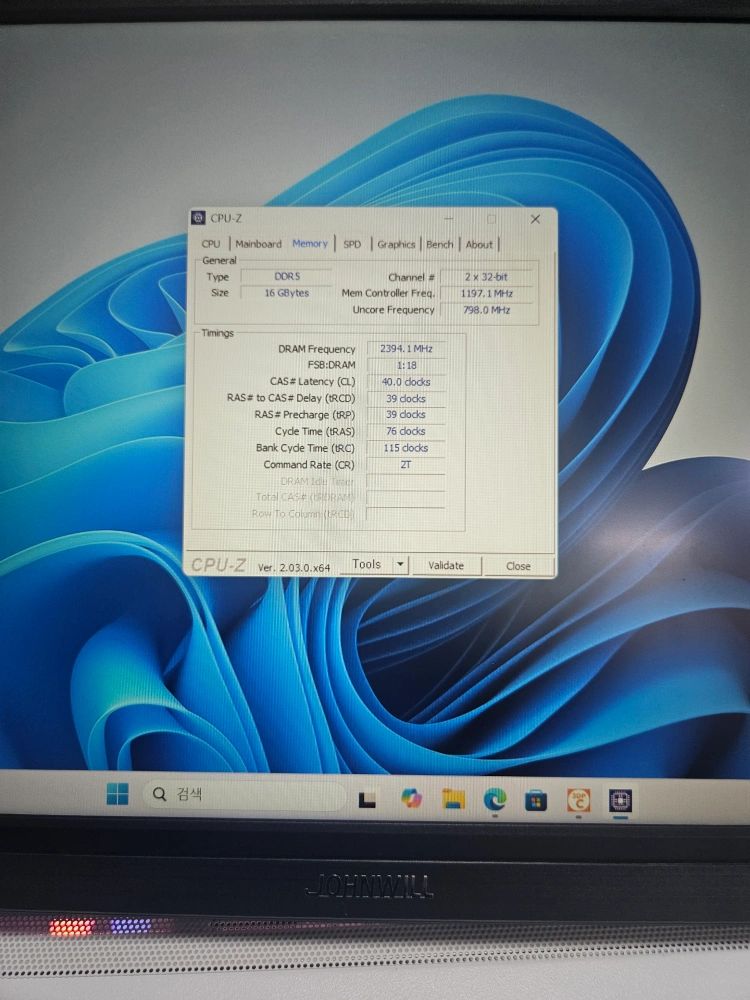The width and height of the screenshot is (750, 1000).
Task: Click the 16 GBytes size value
Action: [x=287, y=293]
